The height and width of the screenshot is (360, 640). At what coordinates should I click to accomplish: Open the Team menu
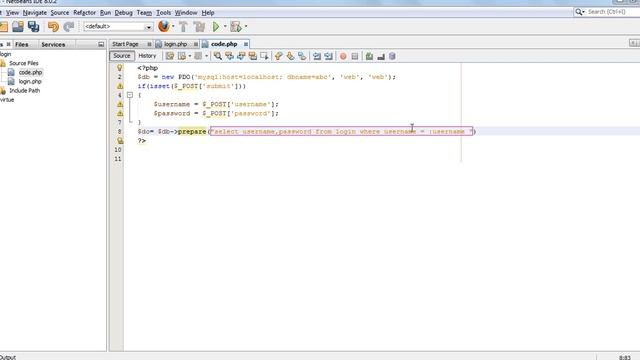(x=144, y=13)
